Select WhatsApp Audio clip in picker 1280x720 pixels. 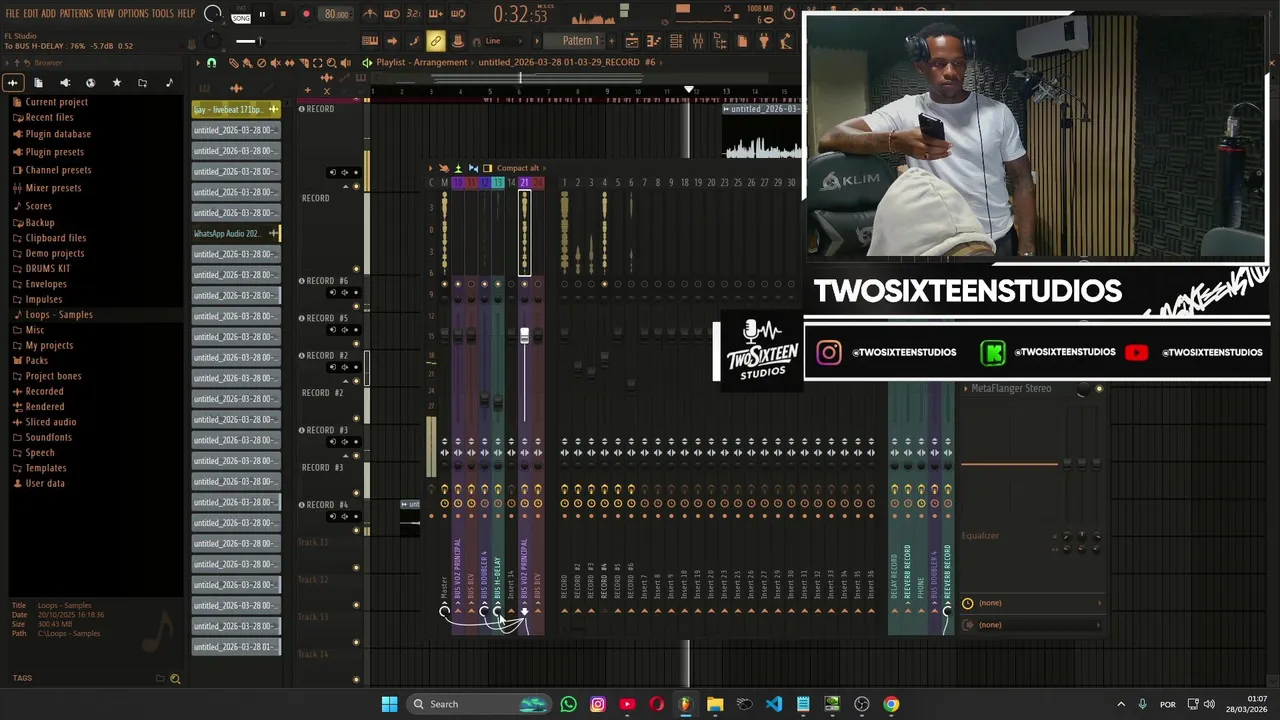coord(236,233)
